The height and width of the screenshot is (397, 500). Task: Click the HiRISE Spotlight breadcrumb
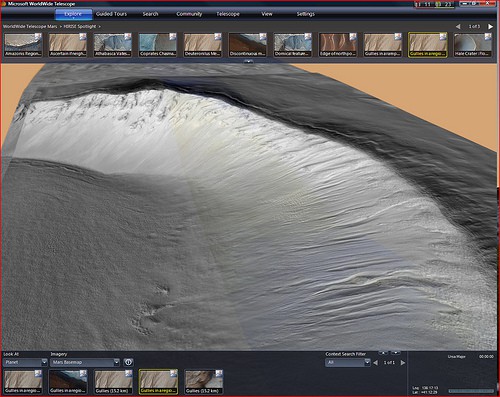pos(80,26)
